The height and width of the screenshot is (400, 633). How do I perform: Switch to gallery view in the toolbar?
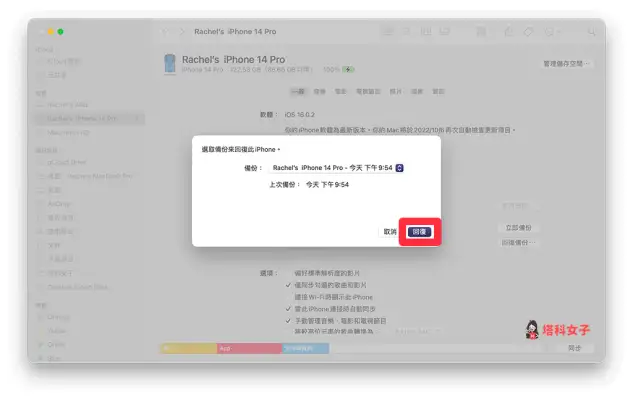tap(445, 31)
